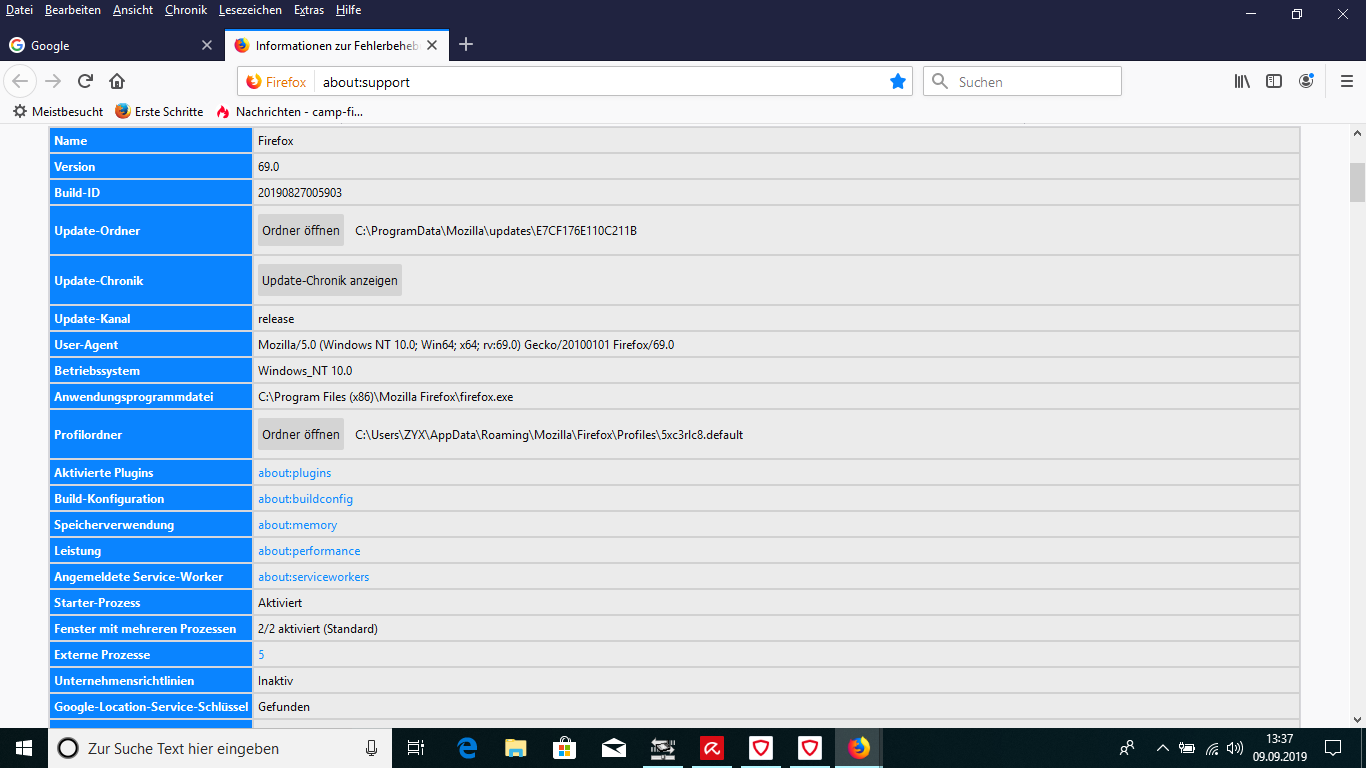1366x768 pixels.
Task: Reload the current page
Action: (x=85, y=81)
